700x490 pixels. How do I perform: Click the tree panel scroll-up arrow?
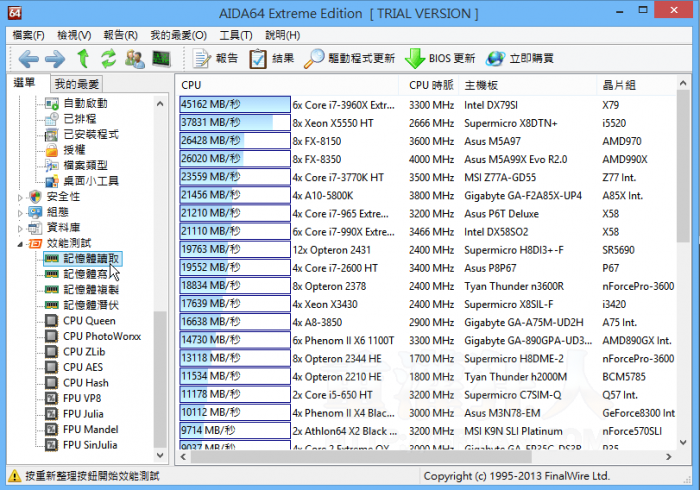160,104
